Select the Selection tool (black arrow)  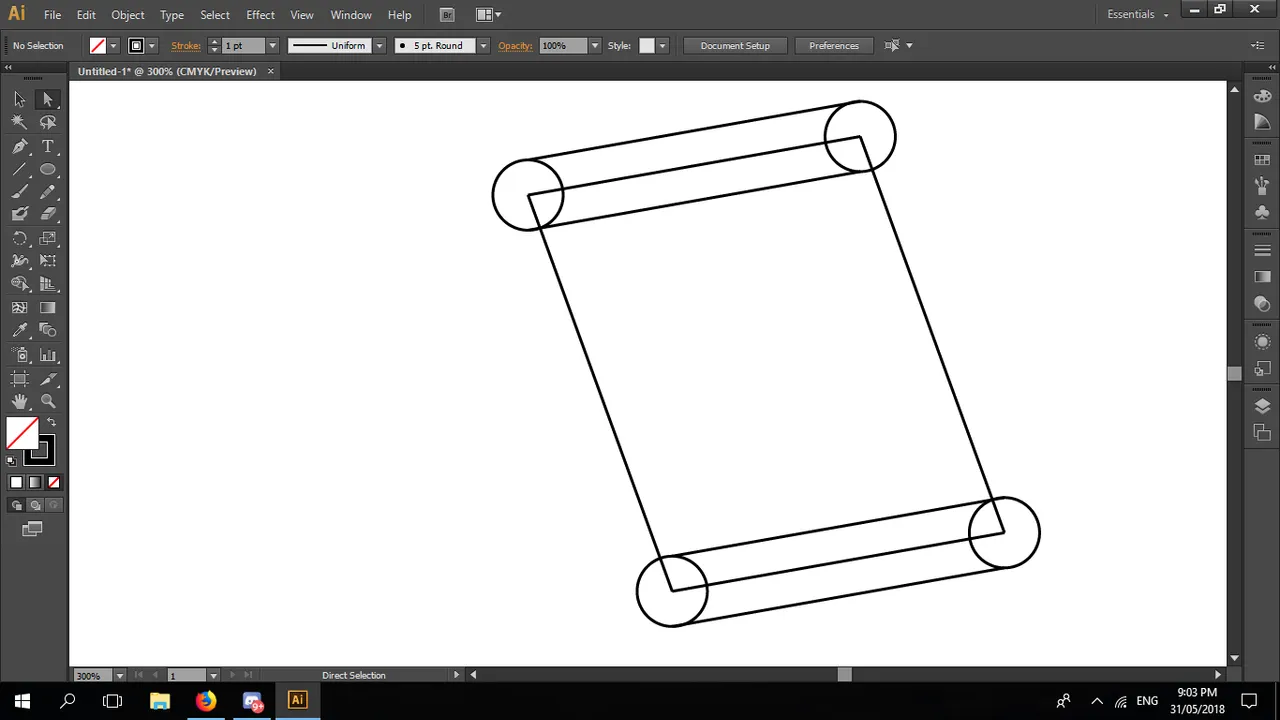pos(20,99)
